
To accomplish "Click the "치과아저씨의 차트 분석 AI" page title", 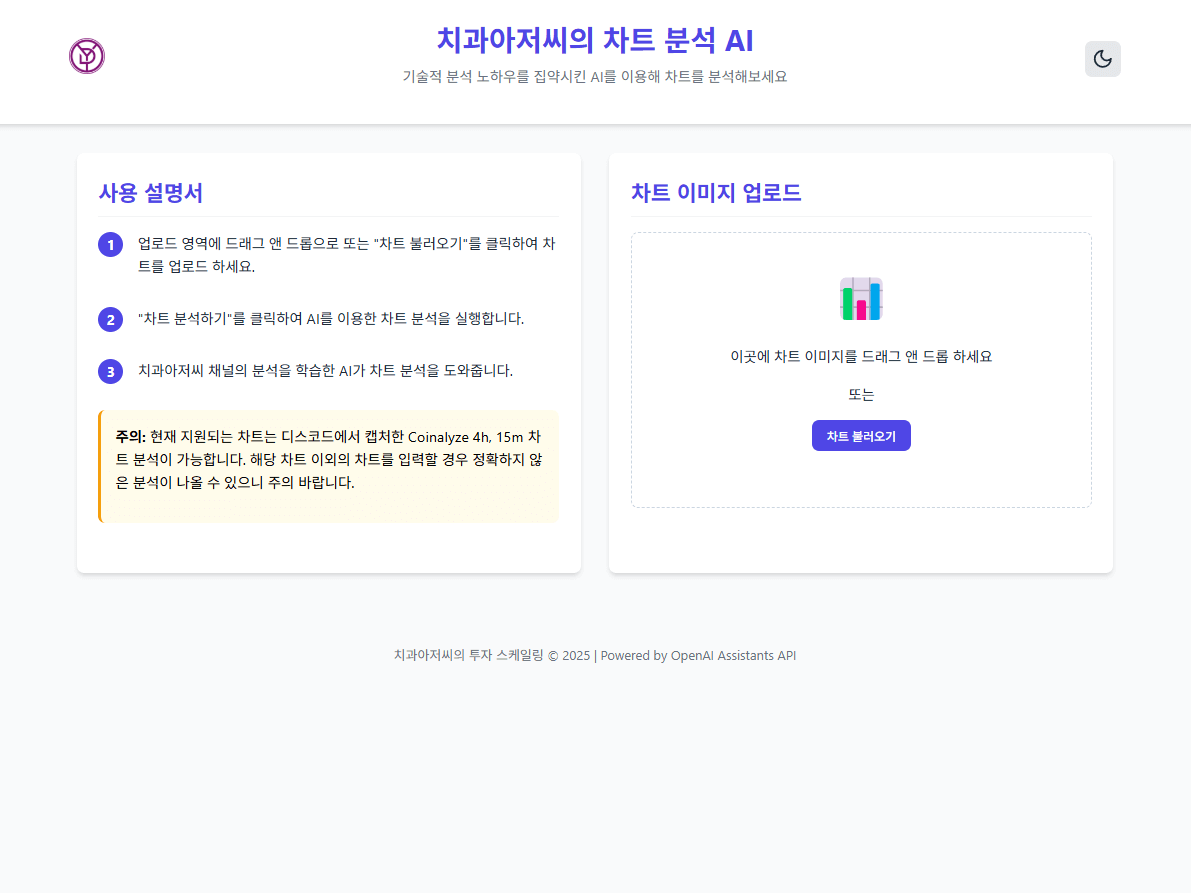I will tap(594, 40).
